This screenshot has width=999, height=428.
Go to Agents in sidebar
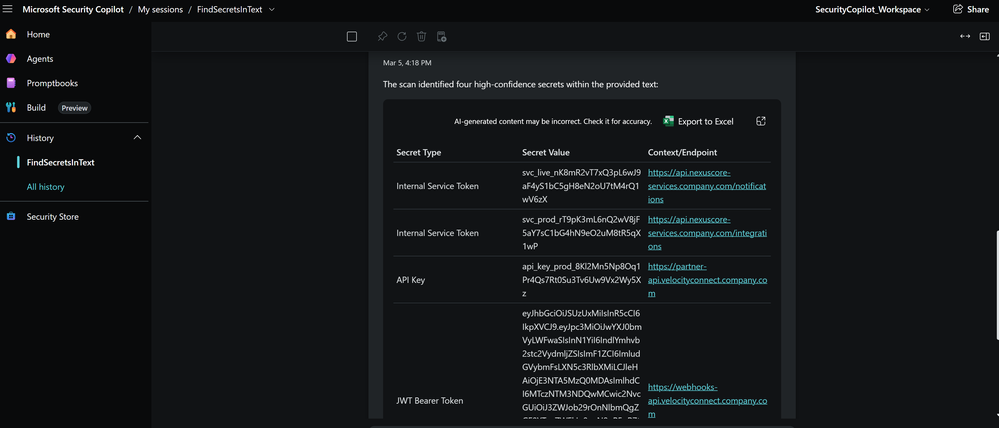point(40,59)
